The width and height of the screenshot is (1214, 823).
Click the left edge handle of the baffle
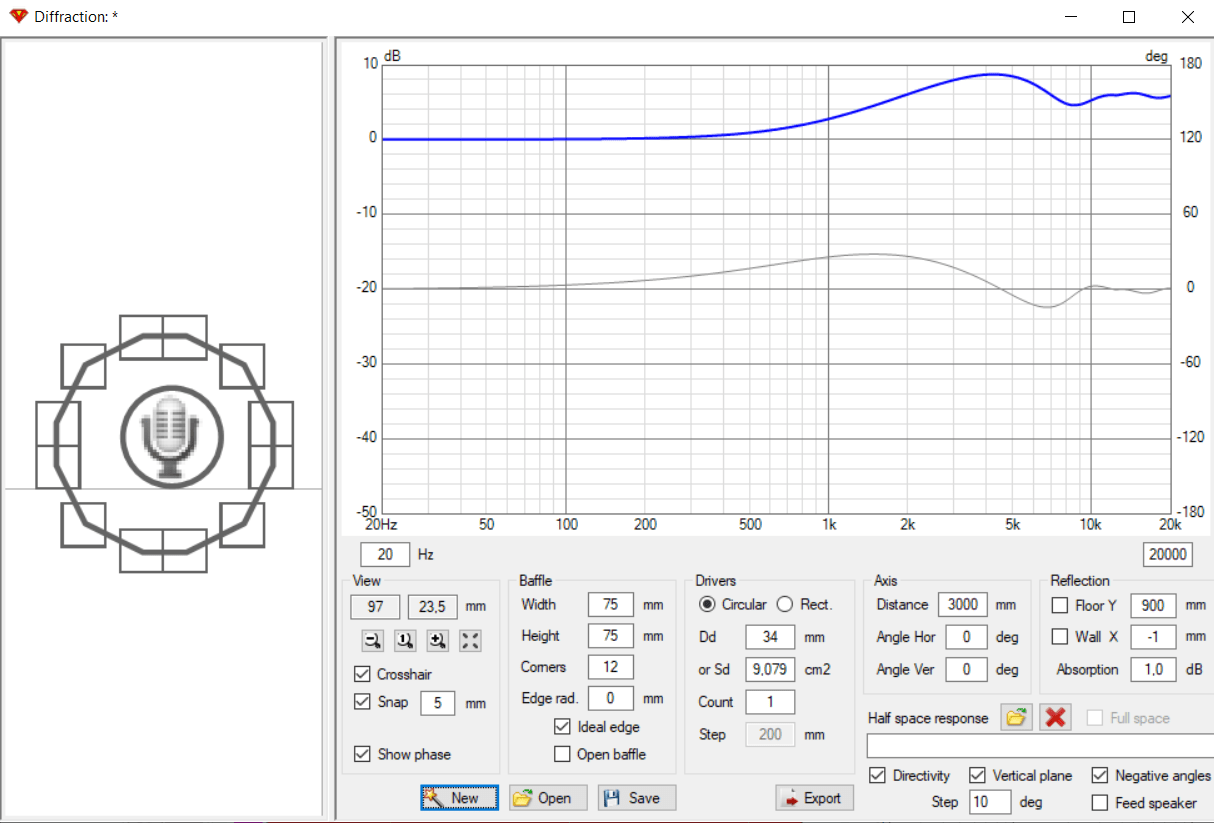tap(58, 445)
